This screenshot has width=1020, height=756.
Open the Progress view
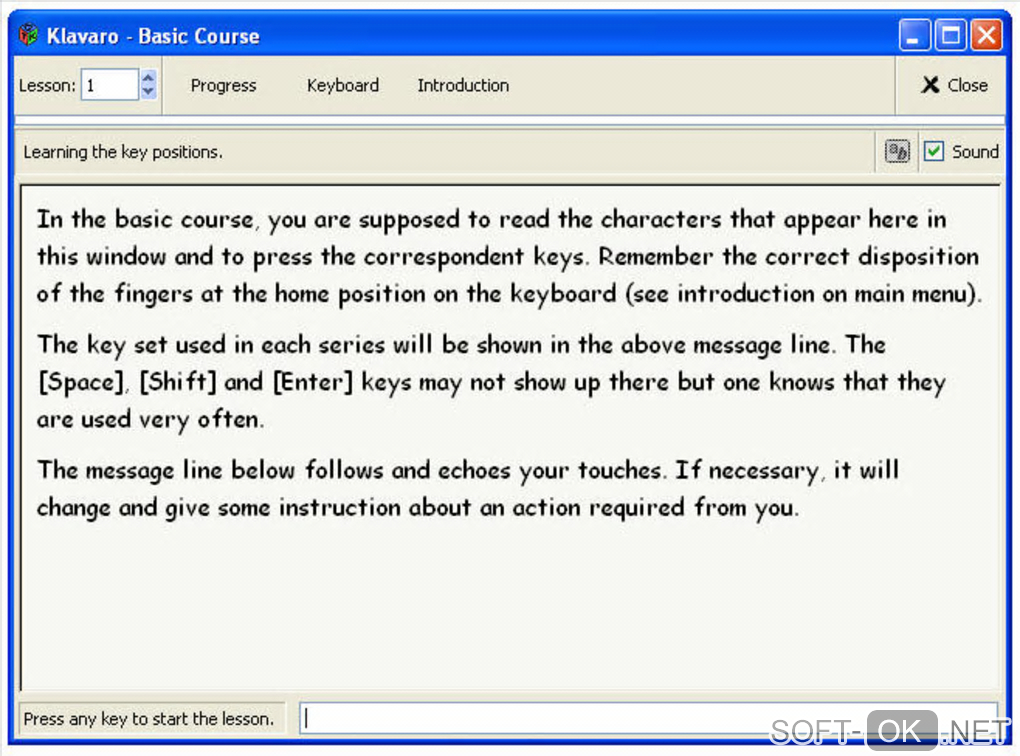223,85
